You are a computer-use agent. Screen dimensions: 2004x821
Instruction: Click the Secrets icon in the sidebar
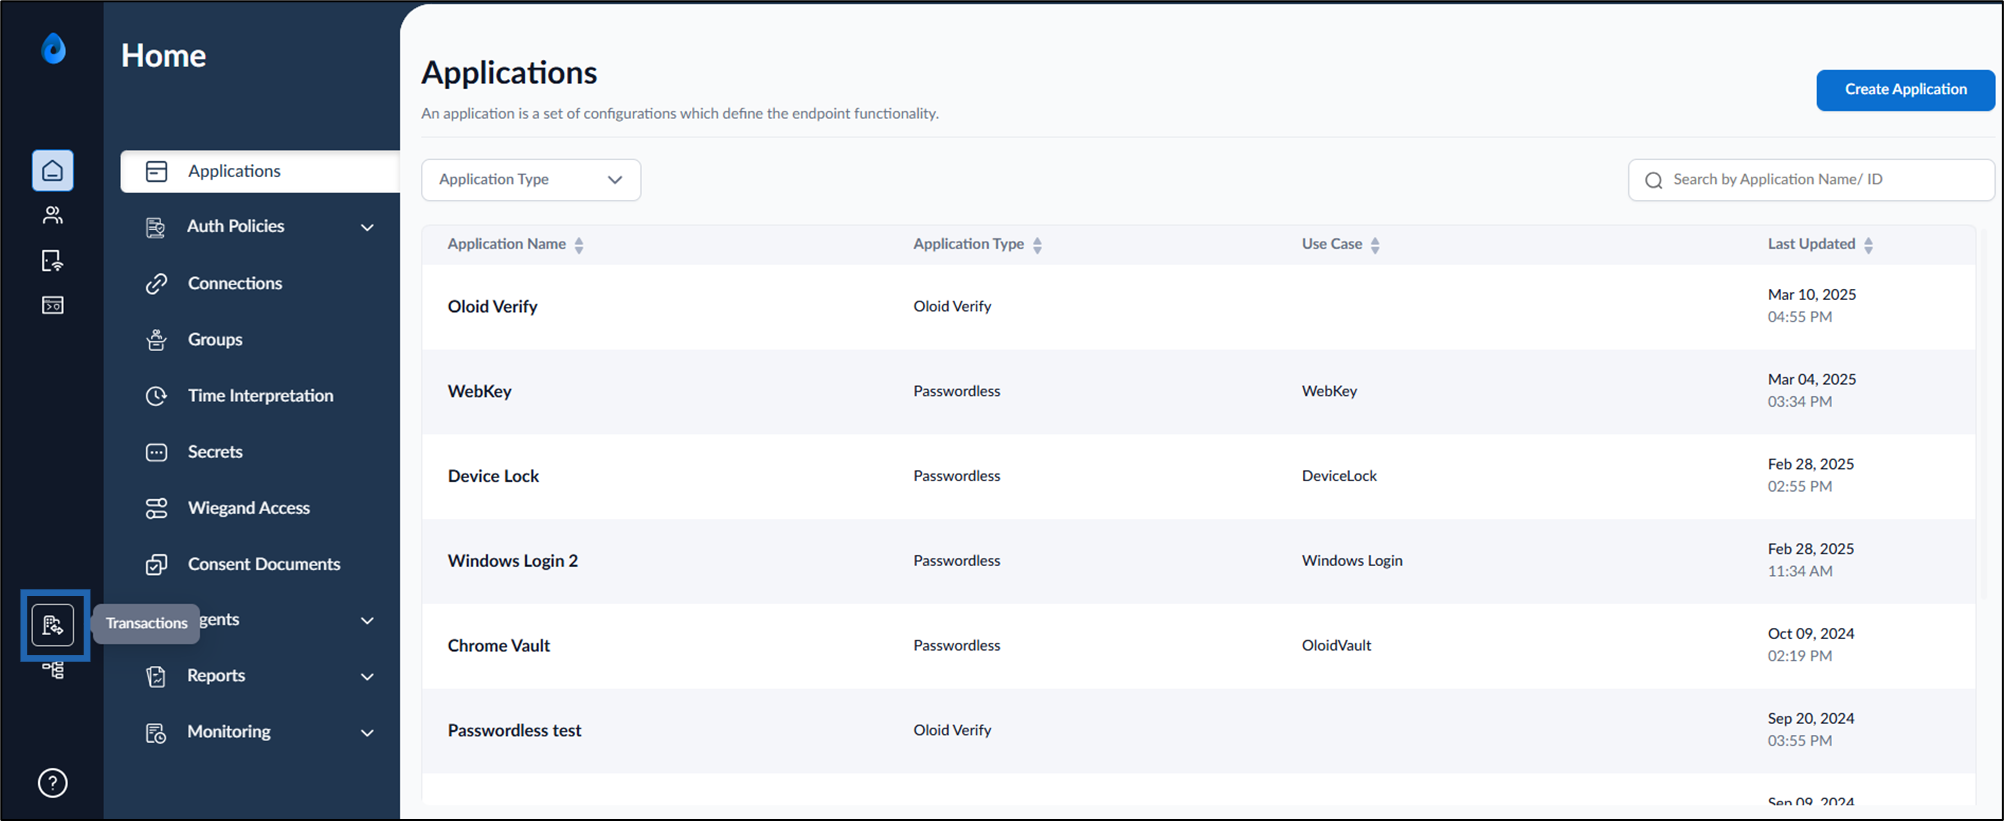156,452
